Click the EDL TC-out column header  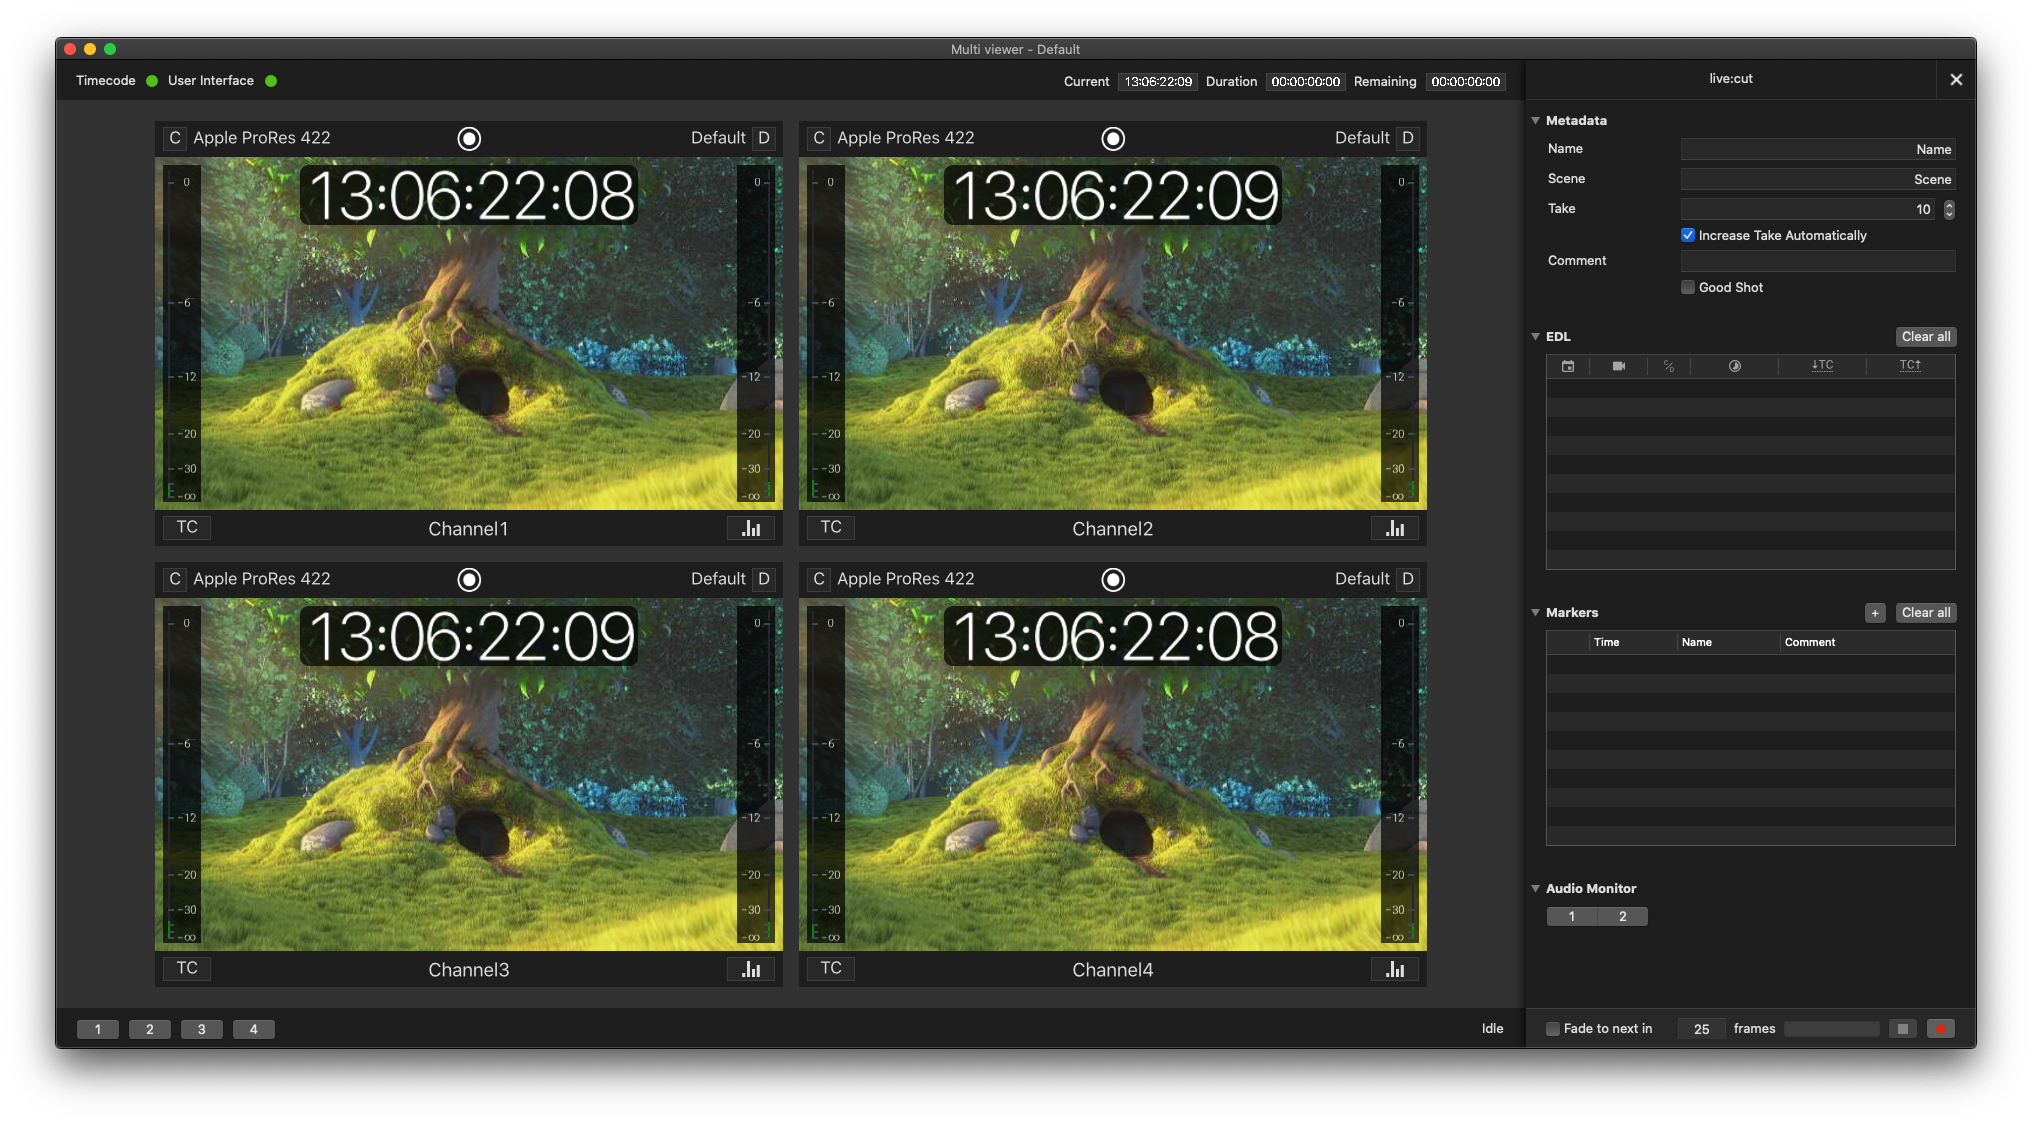click(x=1910, y=365)
